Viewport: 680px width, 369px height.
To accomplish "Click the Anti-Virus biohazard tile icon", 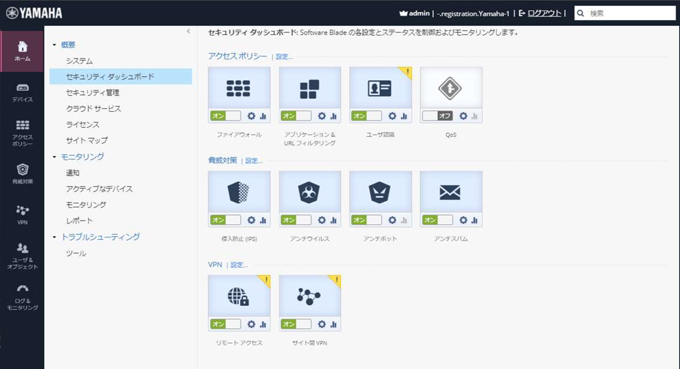I will coord(309,192).
